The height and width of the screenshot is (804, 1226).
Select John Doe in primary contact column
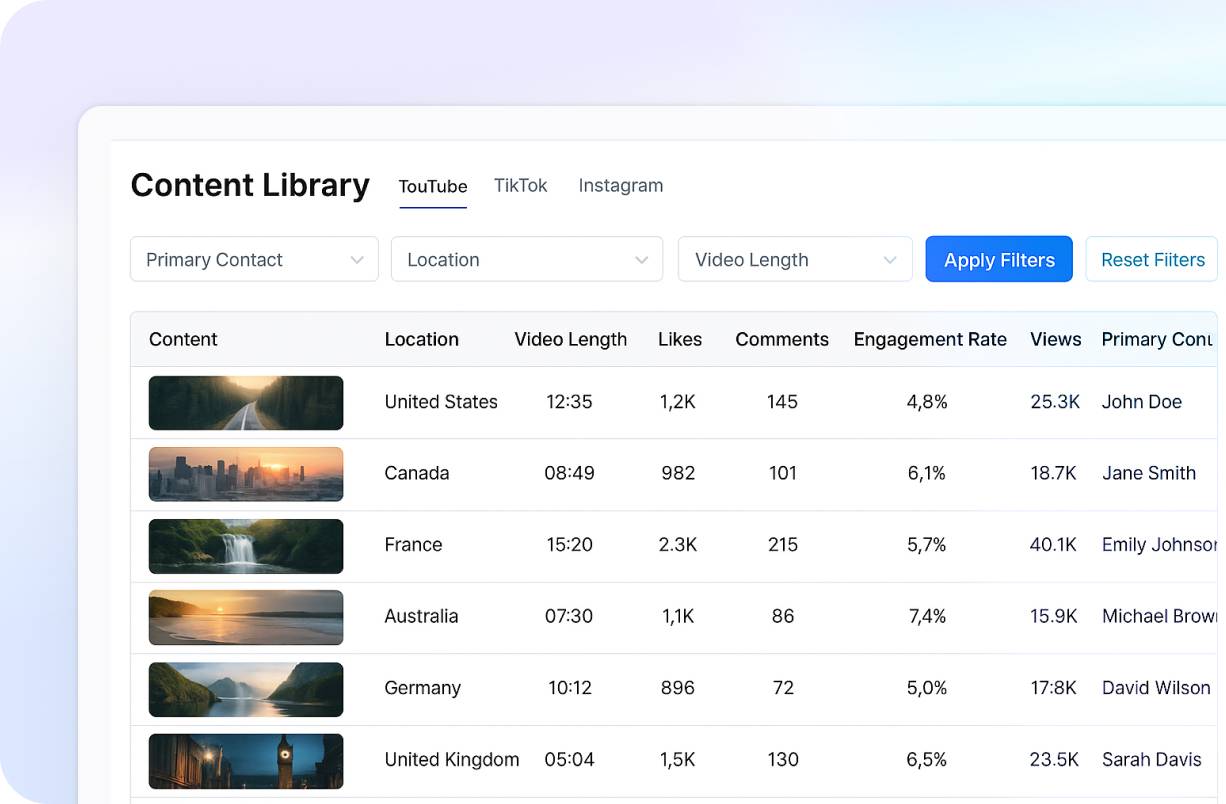pos(1141,402)
